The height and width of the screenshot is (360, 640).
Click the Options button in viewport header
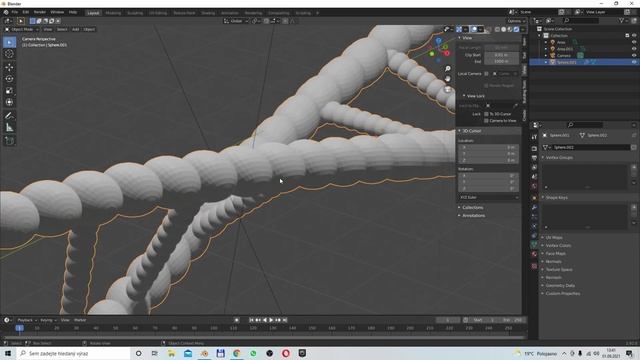516,21
